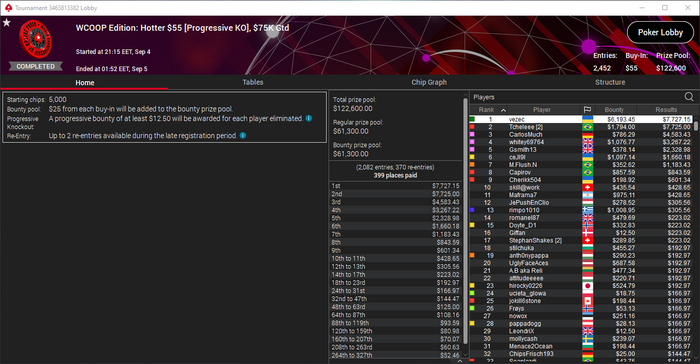The width and height of the screenshot is (700, 364).
Task: Click the German flag in CarlosMuch row
Action: pos(588,134)
